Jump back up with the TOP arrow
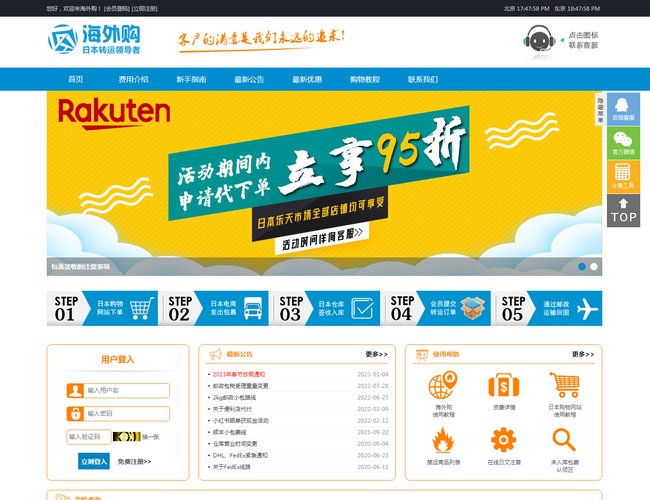650x500 pixels. point(623,210)
